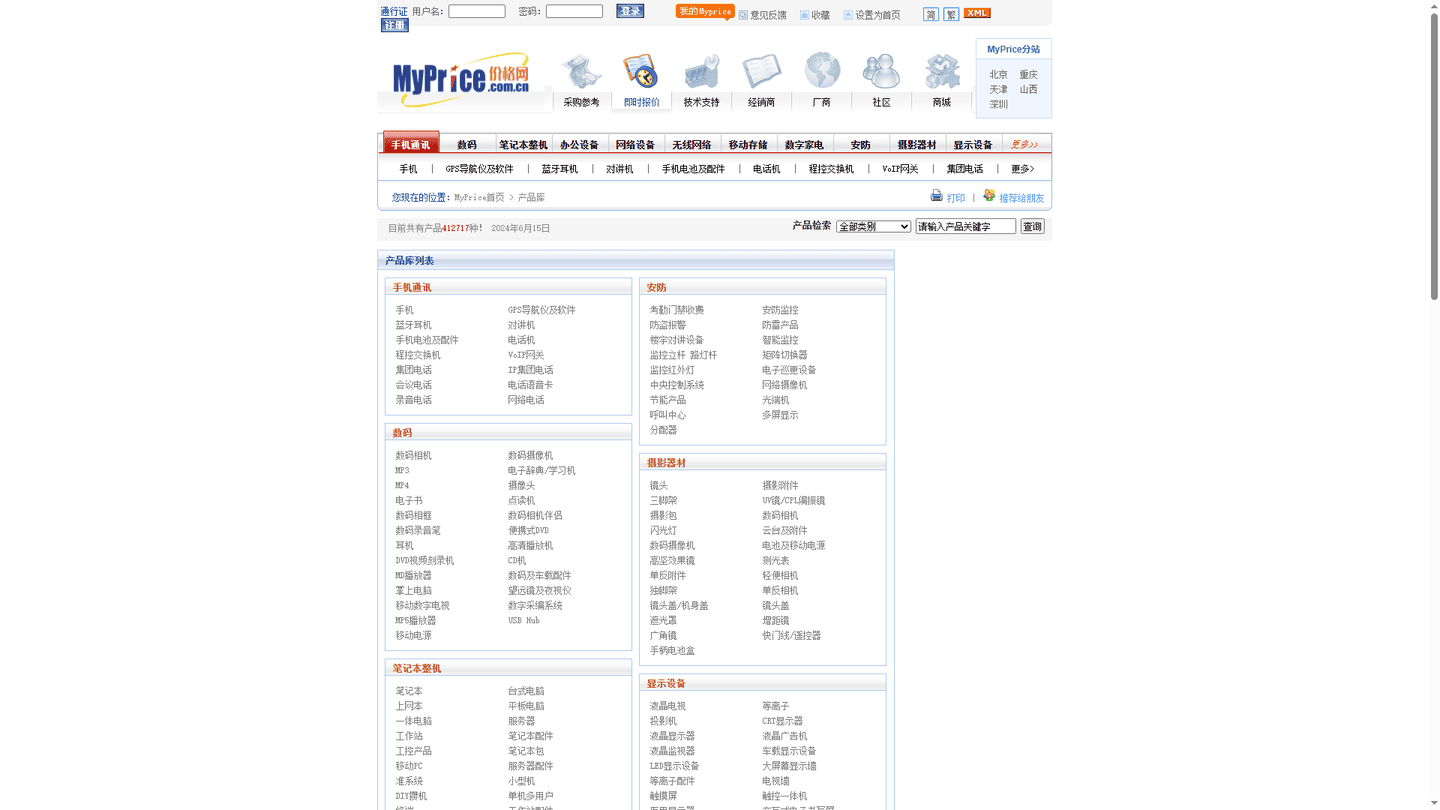The height and width of the screenshot is (810, 1440).
Task: Open the 厂商 globe icon
Action: (822, 72)
